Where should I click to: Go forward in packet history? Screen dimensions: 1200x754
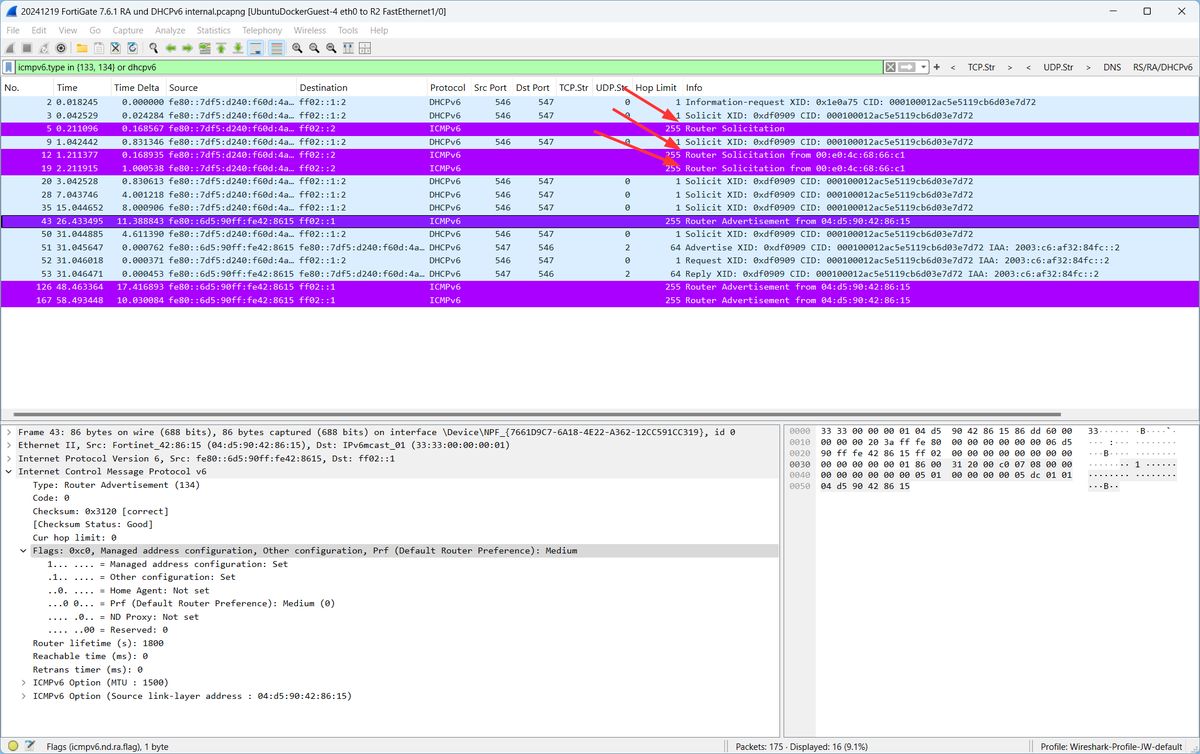[x=188, y=47]
